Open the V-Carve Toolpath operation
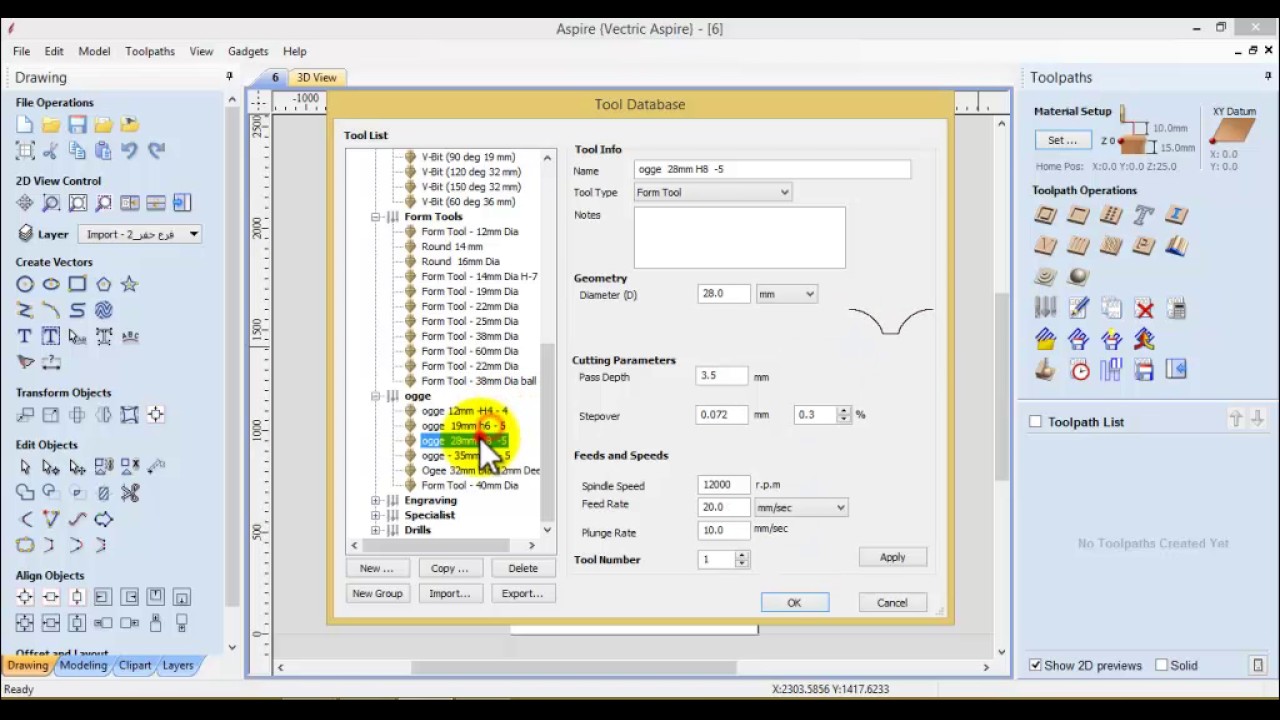 click(x=1045, y=245)
